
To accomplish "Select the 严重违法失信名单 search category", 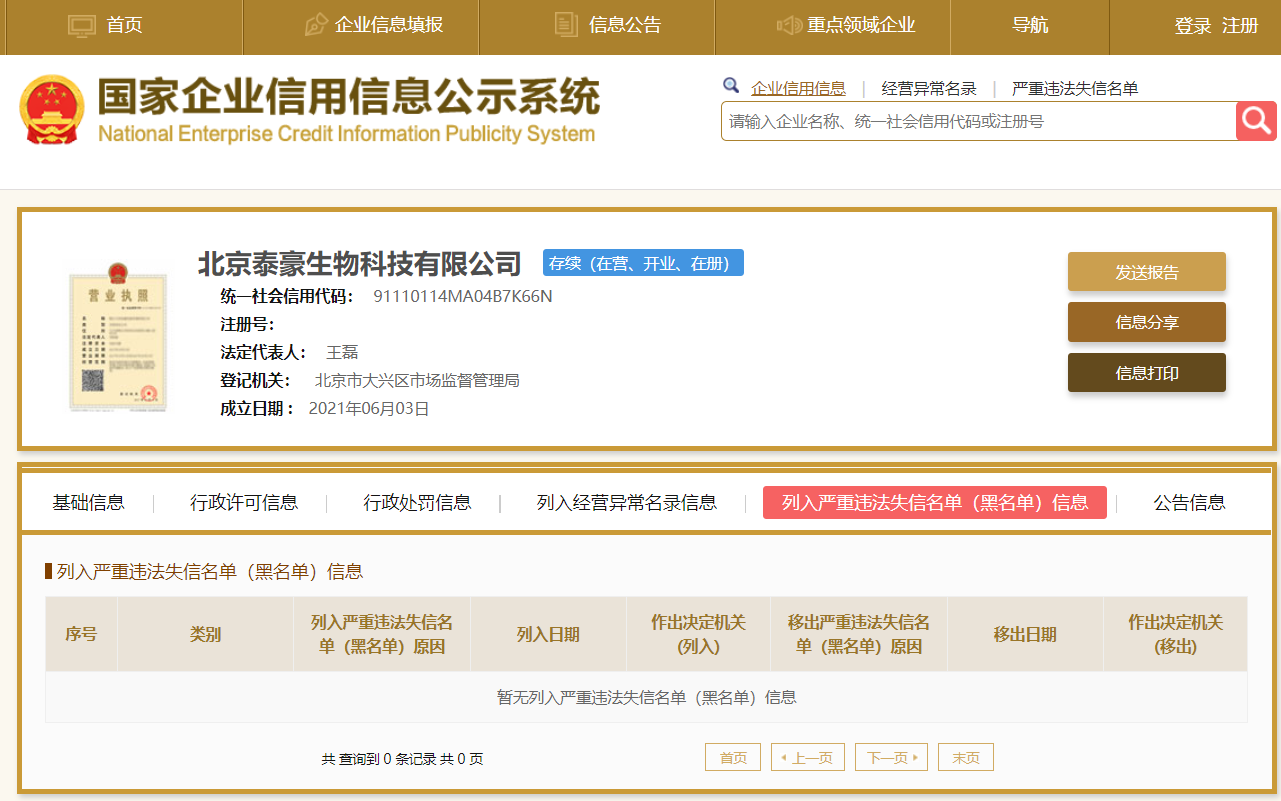I will pyautogui.click(x=1074, y=89).
